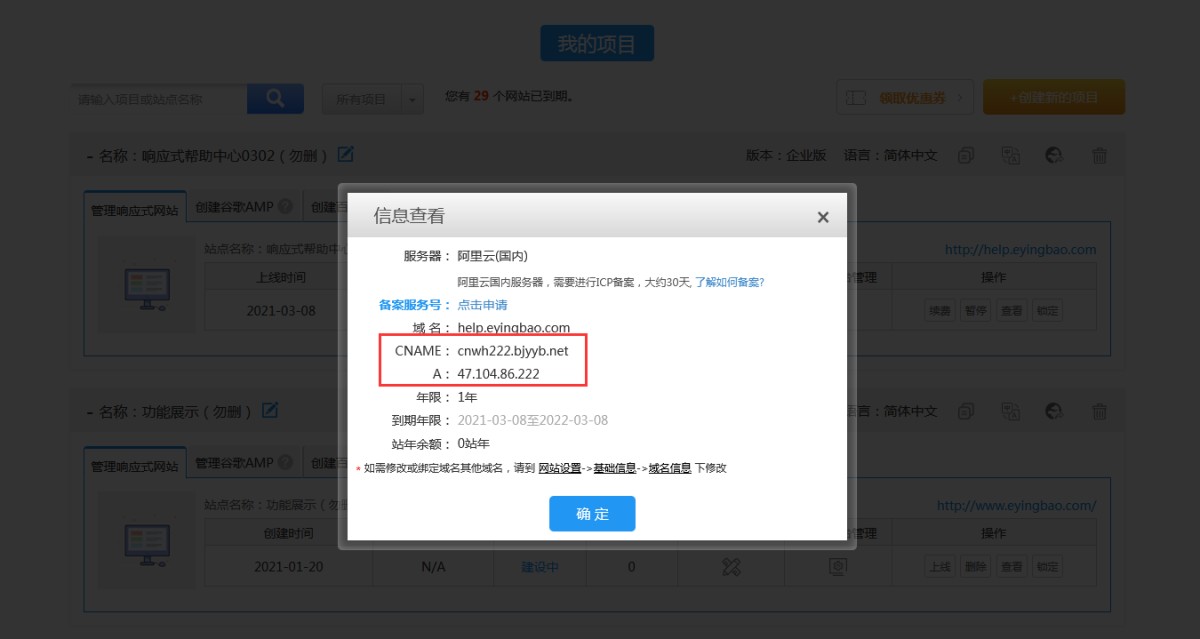Click the 建设中 status link
Viewport: 1200px width, 639px height.
(540, 567)
